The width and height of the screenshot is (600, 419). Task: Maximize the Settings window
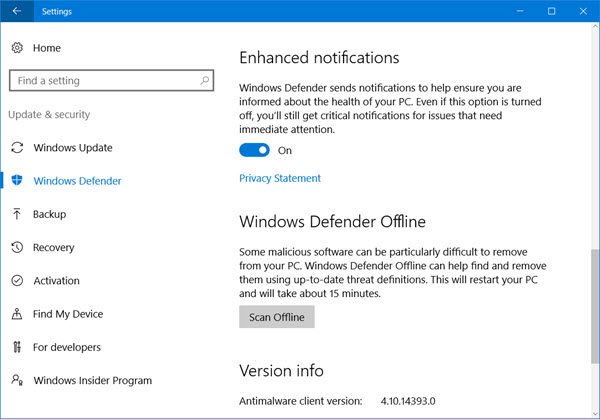[x=551, y=11]
